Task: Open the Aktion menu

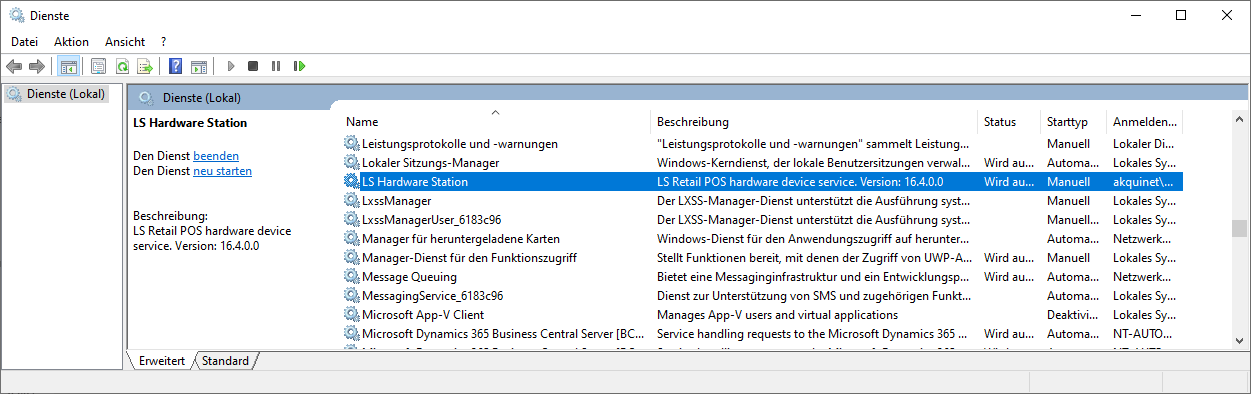Action: [72, 42]
